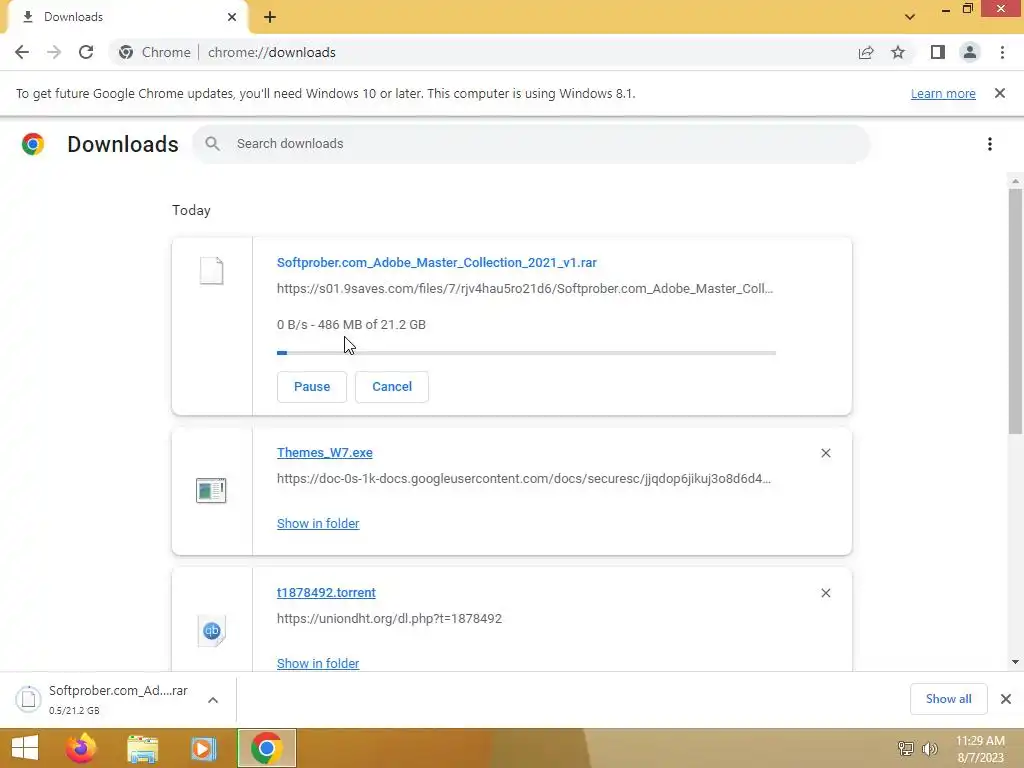Image resolution: width=1024 pixels, height=768 pixels.
Task: Click the googleusercontent source URL text
Action: tap(524, 479)
